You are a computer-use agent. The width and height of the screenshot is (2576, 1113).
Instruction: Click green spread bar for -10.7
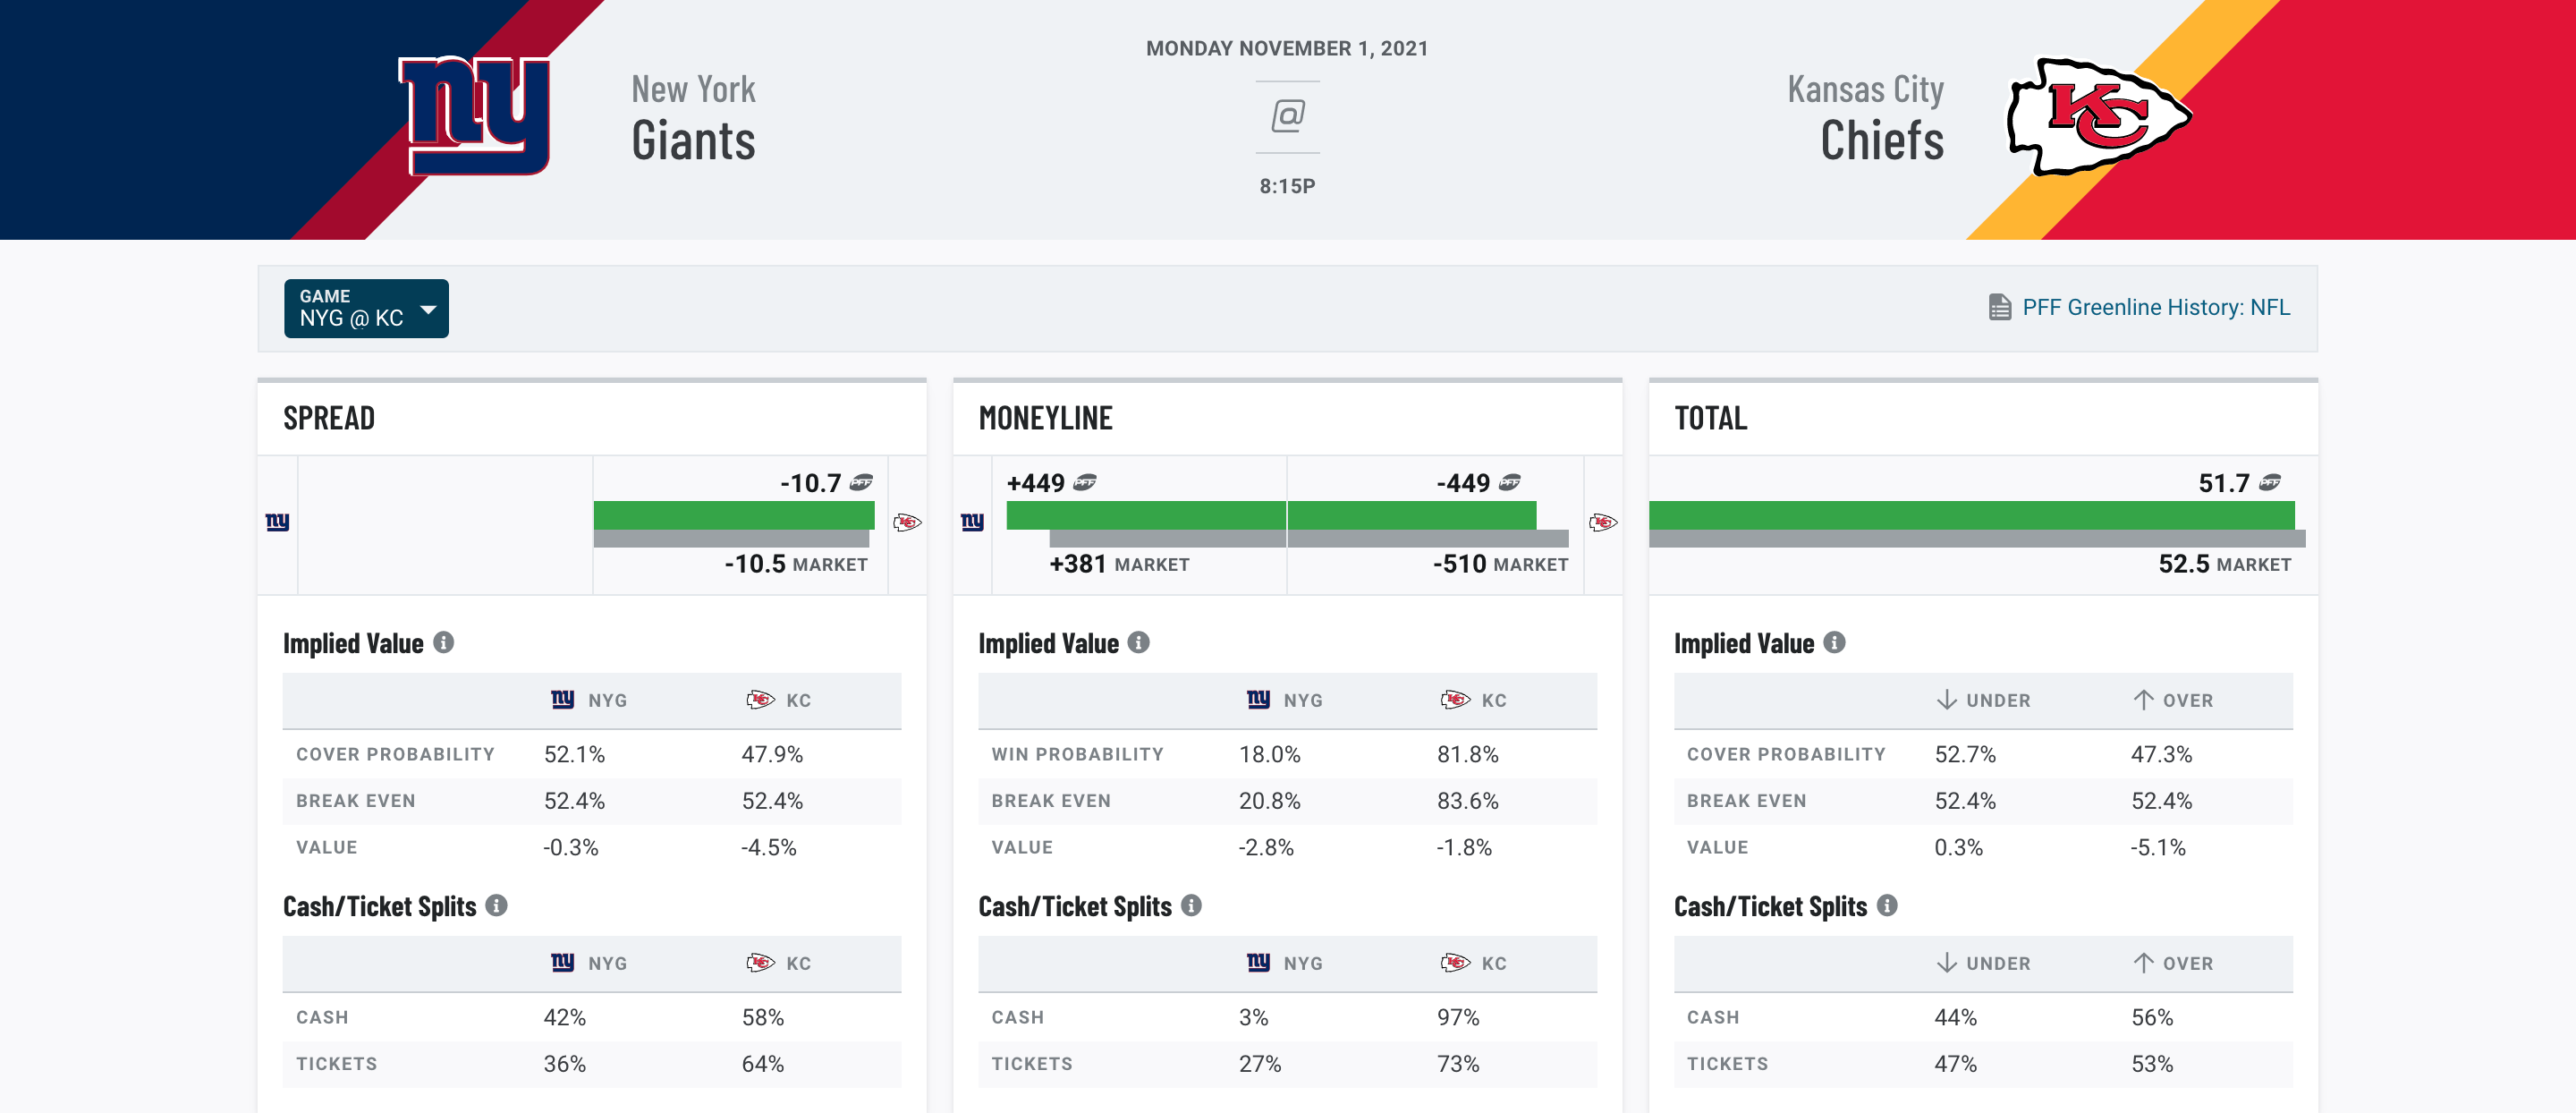(x=734, y=515)
